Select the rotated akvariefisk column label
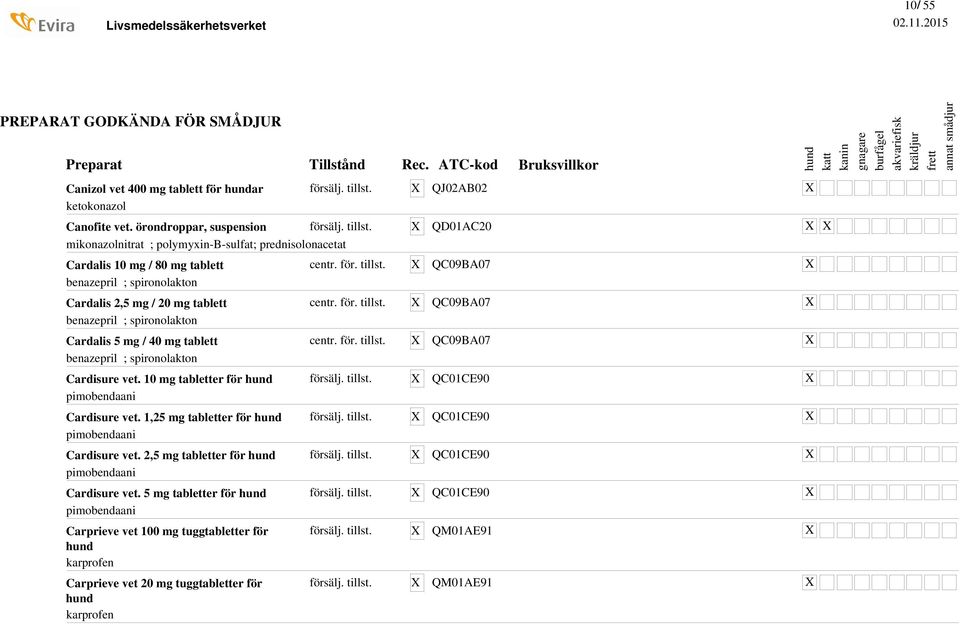 coord(897,143)
